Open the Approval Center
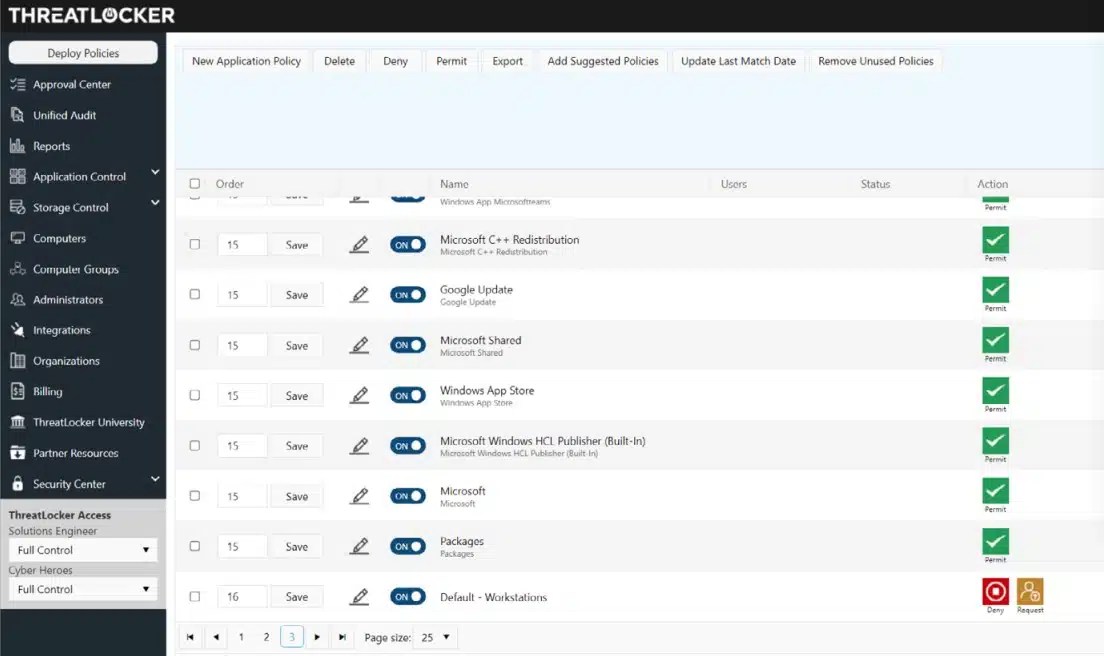 [x=71, y=84]
